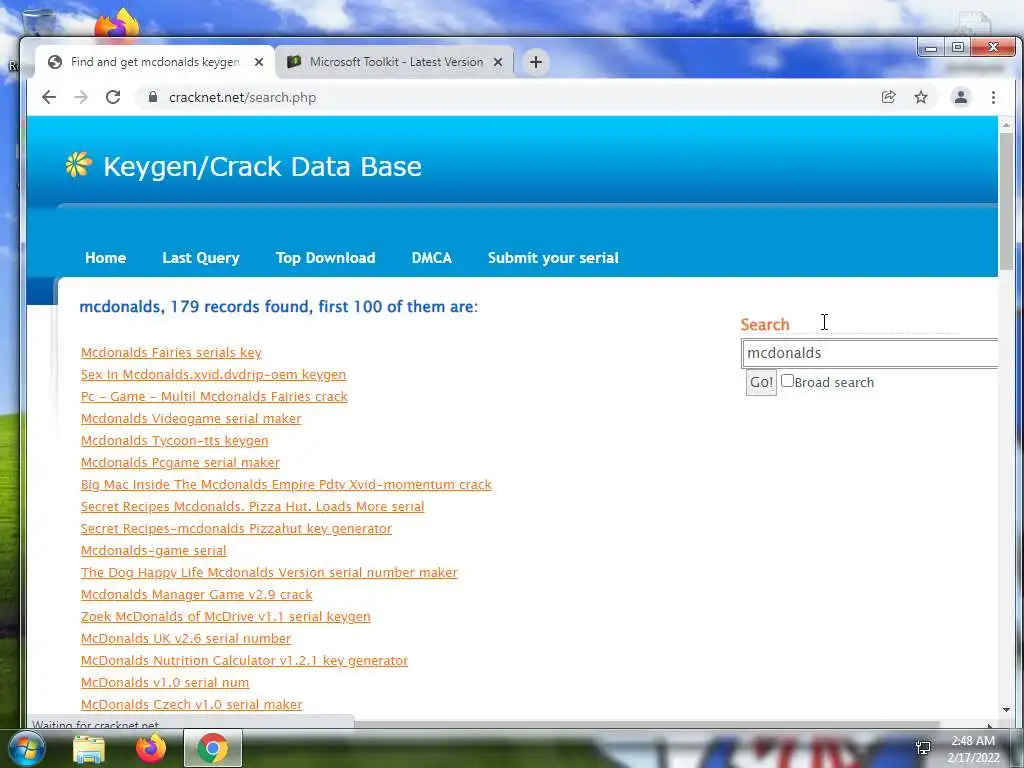This screenshot has width=1024, height=768.
Task: Open File Explorer from taskbar
Action: tap(89, 749)
